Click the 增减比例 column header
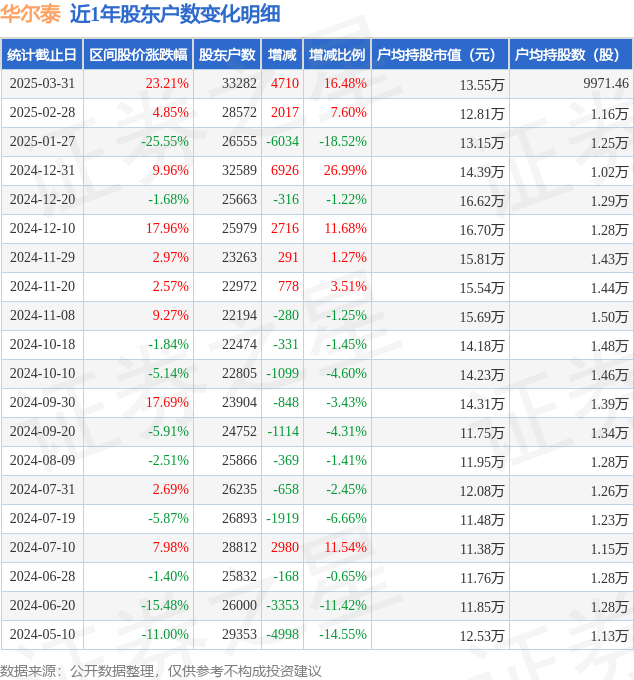The height and width of the screenshot is (680, 634). coord(337,55)
